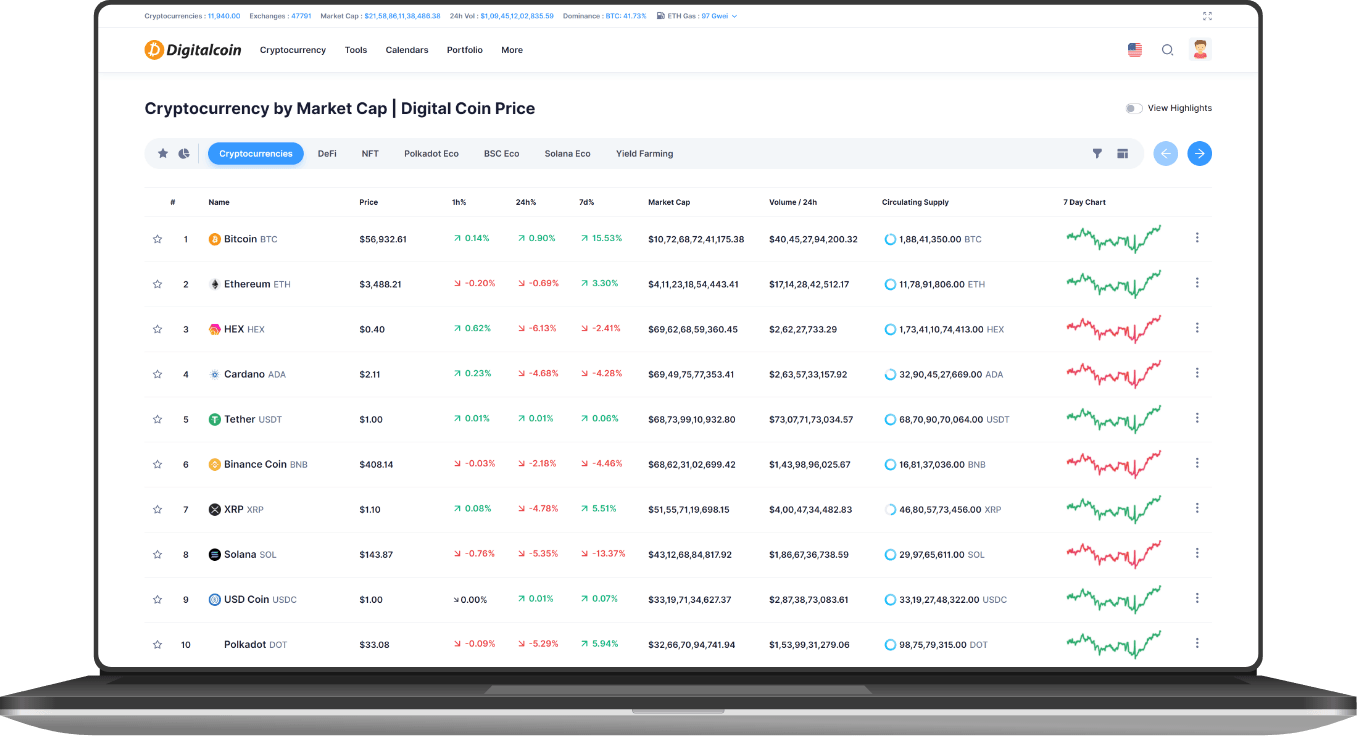1357x736 pixels.
Task: Select the Polkadot Eco tab
Action: click(x=431, y=154)
